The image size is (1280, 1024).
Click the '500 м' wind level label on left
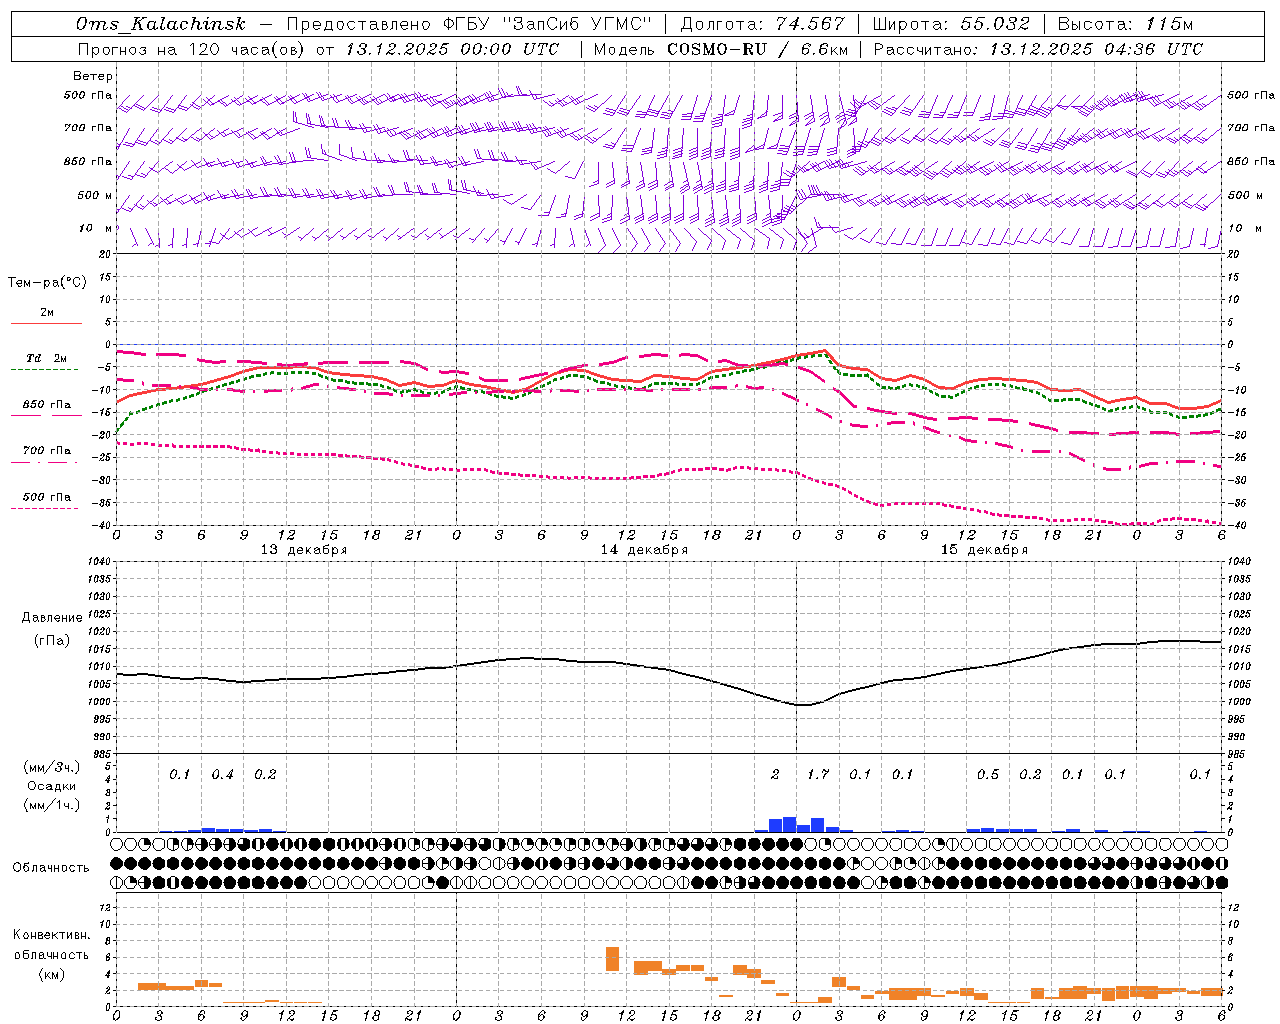point(95,195)
